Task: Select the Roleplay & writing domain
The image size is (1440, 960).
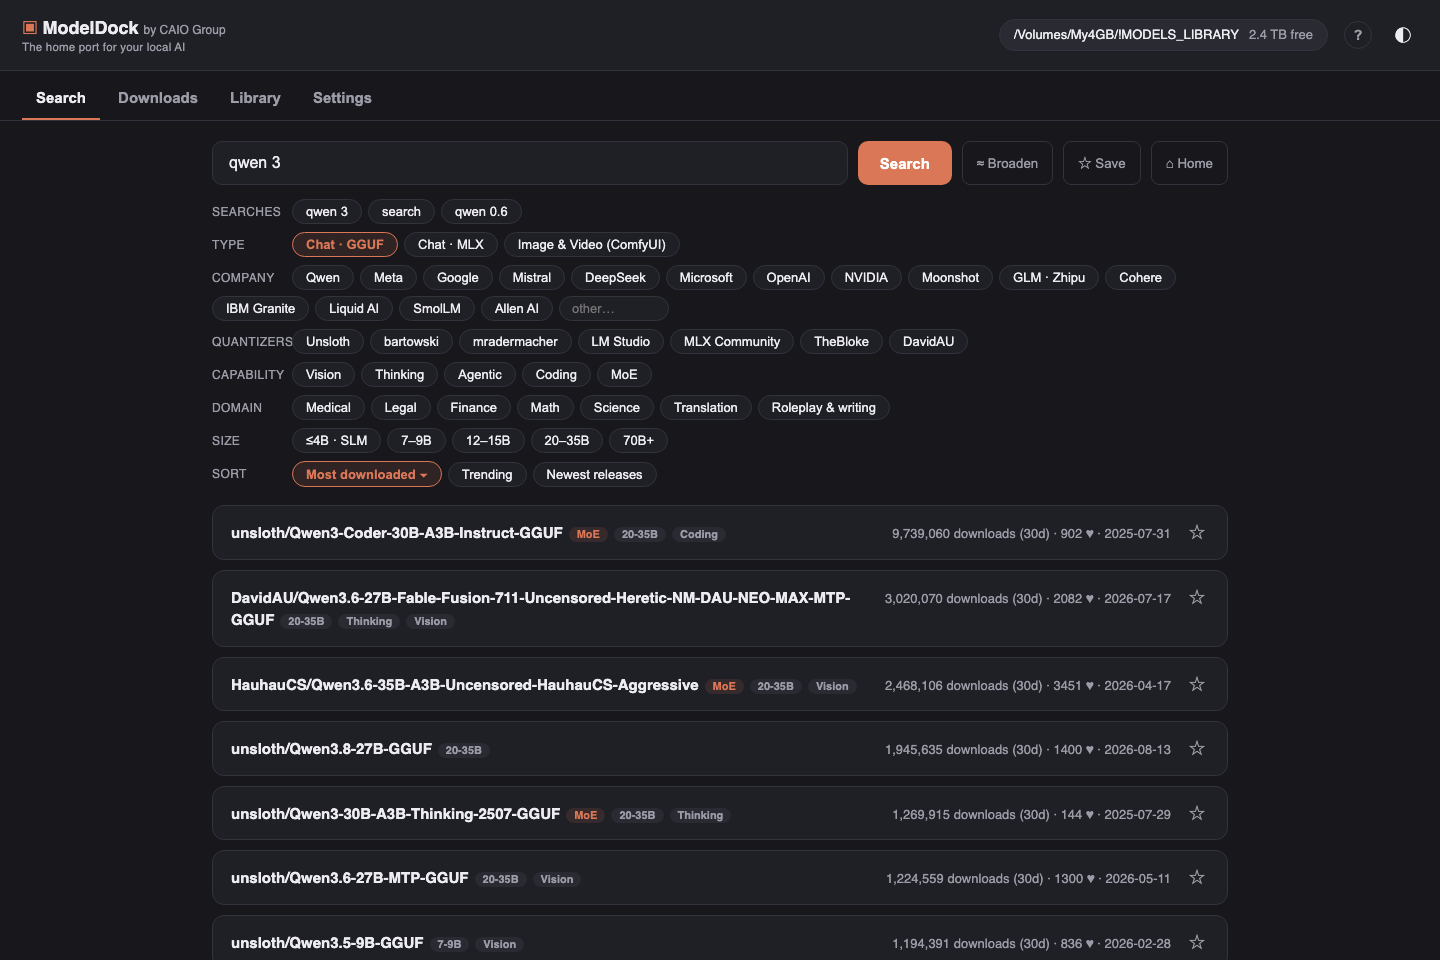Action: (824, 408)
